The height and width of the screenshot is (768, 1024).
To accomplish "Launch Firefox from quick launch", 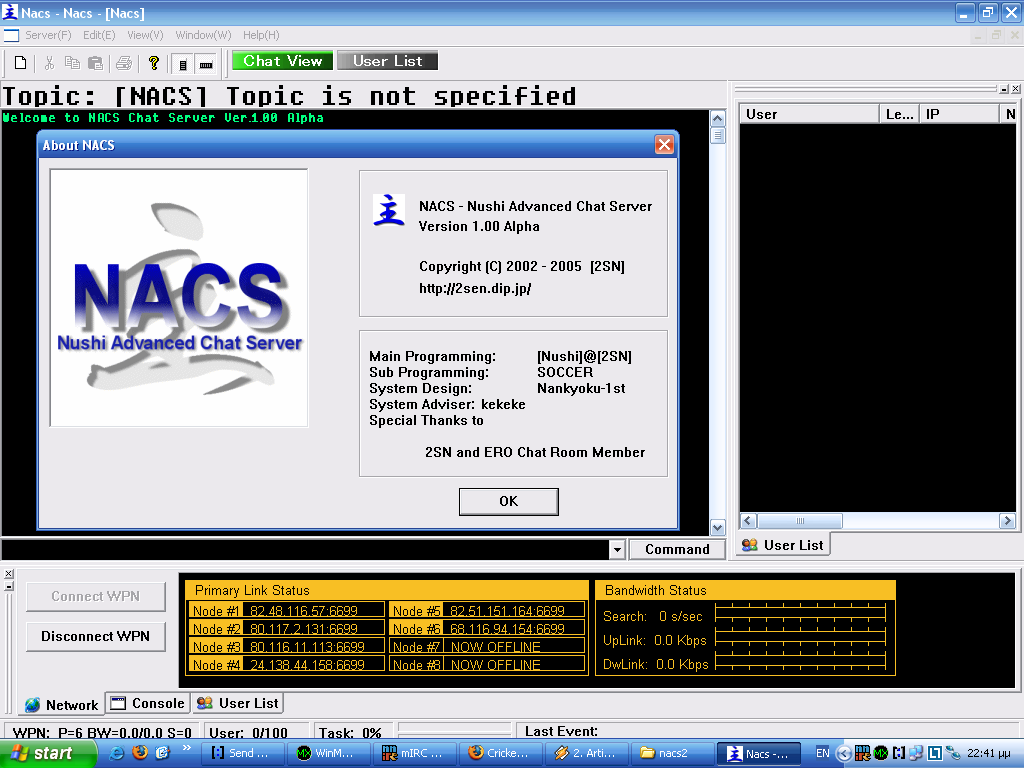I will click(140, 753).
